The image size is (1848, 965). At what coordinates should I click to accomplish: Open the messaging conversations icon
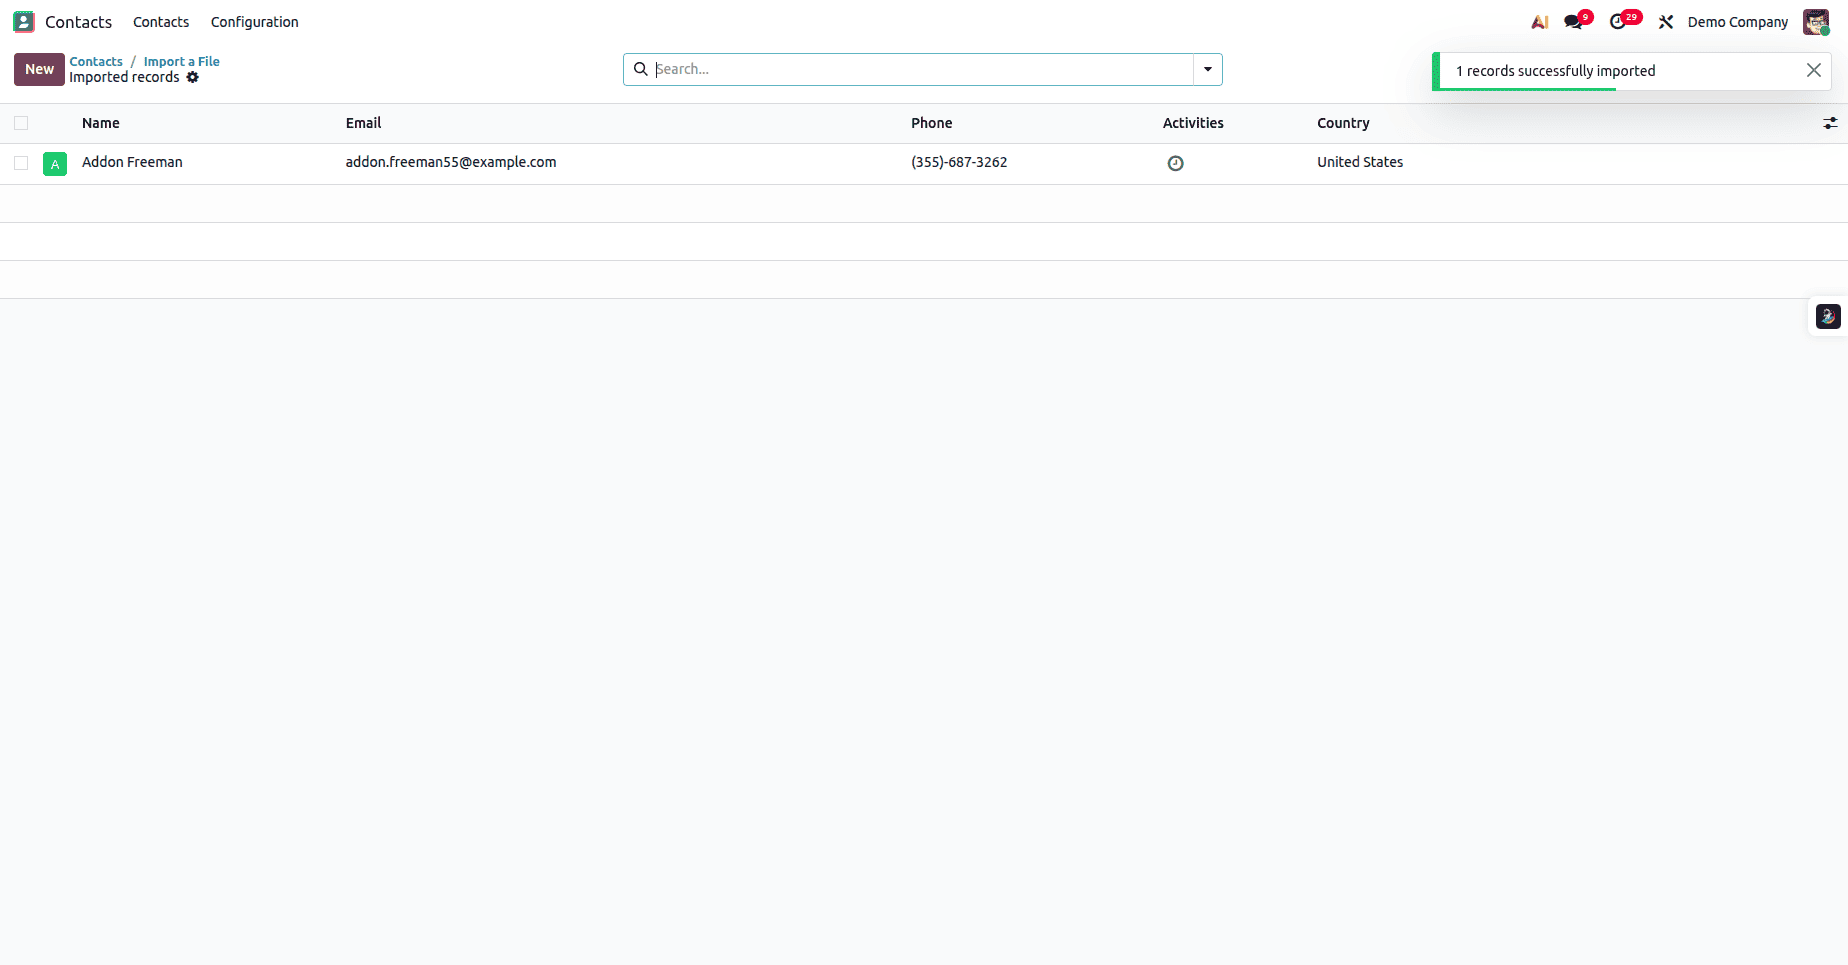1573,21
